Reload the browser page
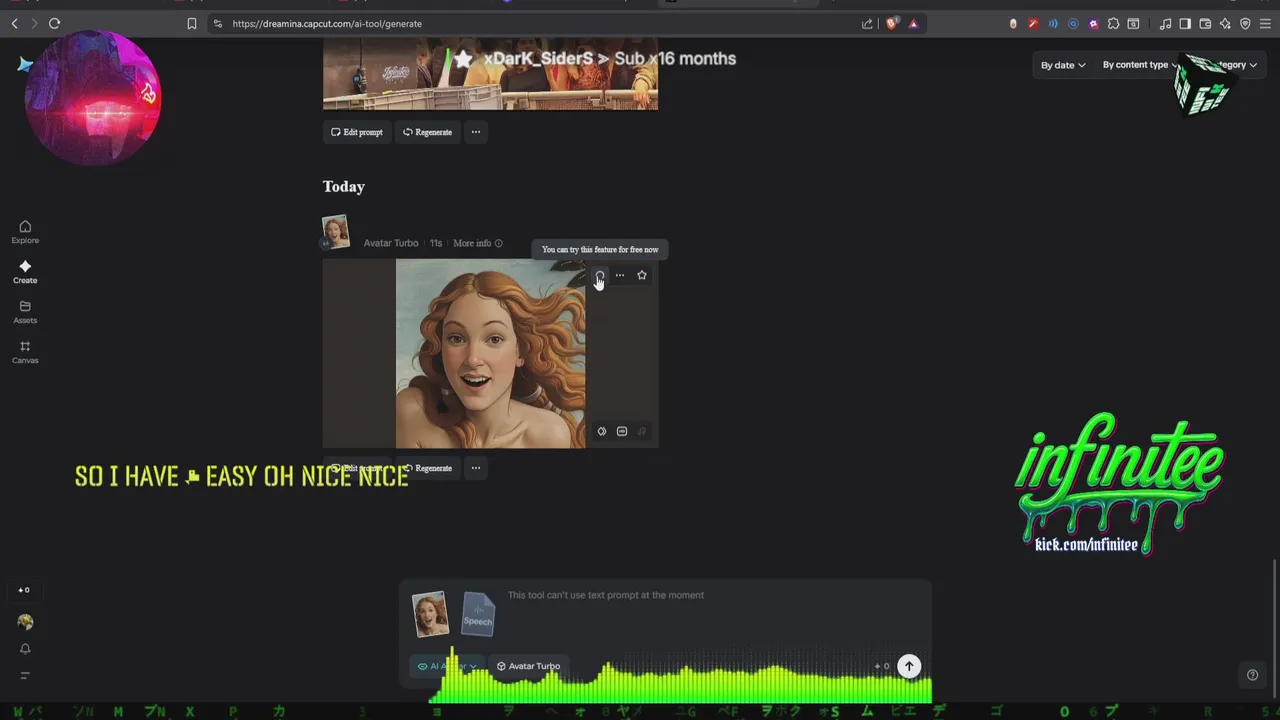 click(x=54, y=23)
